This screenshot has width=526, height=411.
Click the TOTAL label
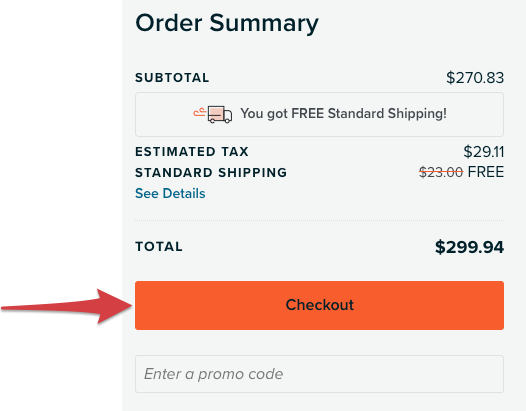click(x=159, y=247)
